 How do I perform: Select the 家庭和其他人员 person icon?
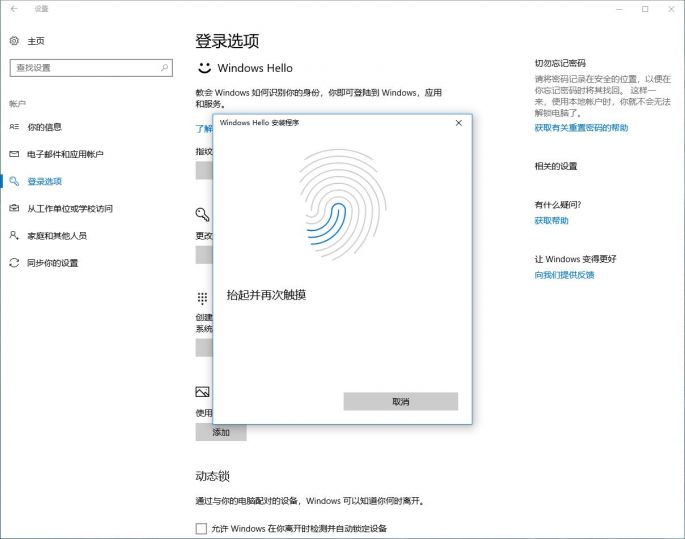(x=14, y=235)
